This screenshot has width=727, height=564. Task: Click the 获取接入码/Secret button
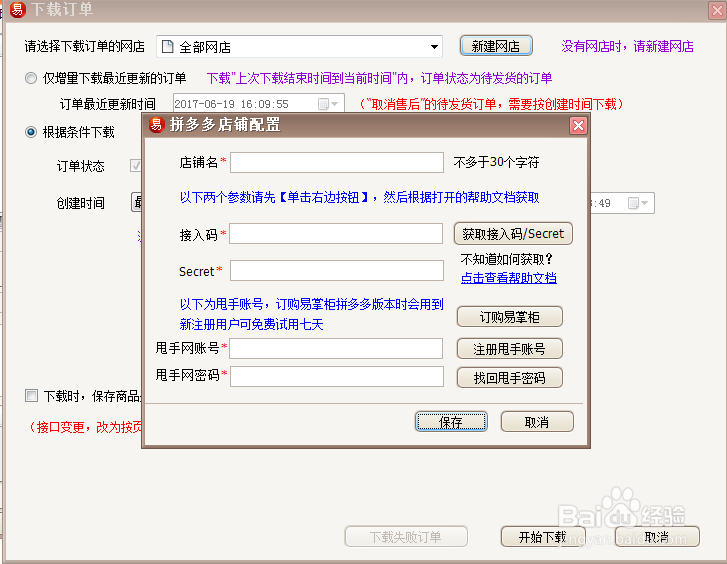(513, 233)
